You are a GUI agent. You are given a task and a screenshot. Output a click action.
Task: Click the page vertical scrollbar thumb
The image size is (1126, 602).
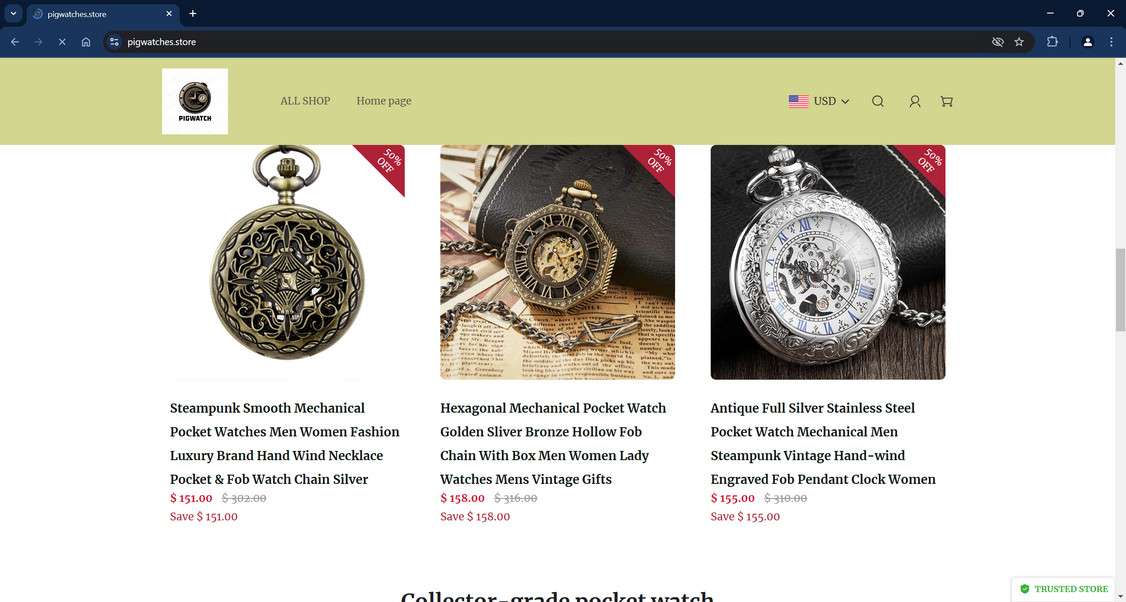point(1120,287)
